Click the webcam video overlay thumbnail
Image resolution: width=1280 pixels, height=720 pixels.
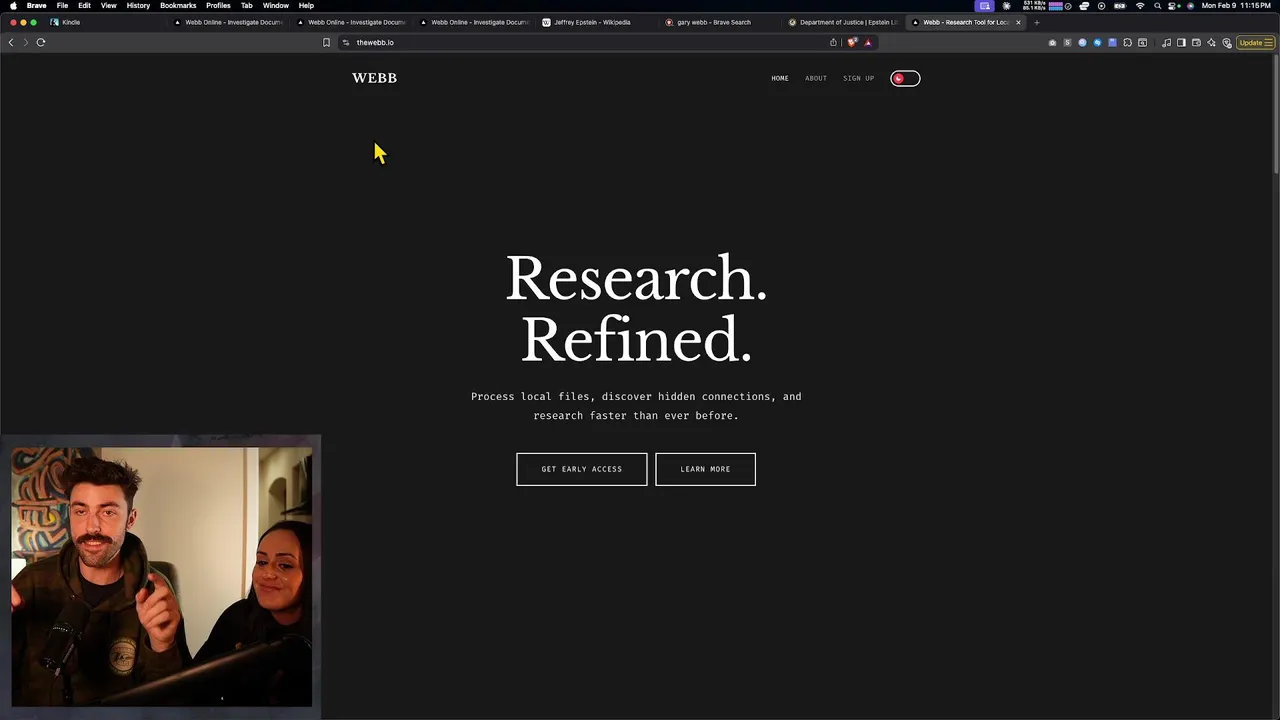click(162, 577)
